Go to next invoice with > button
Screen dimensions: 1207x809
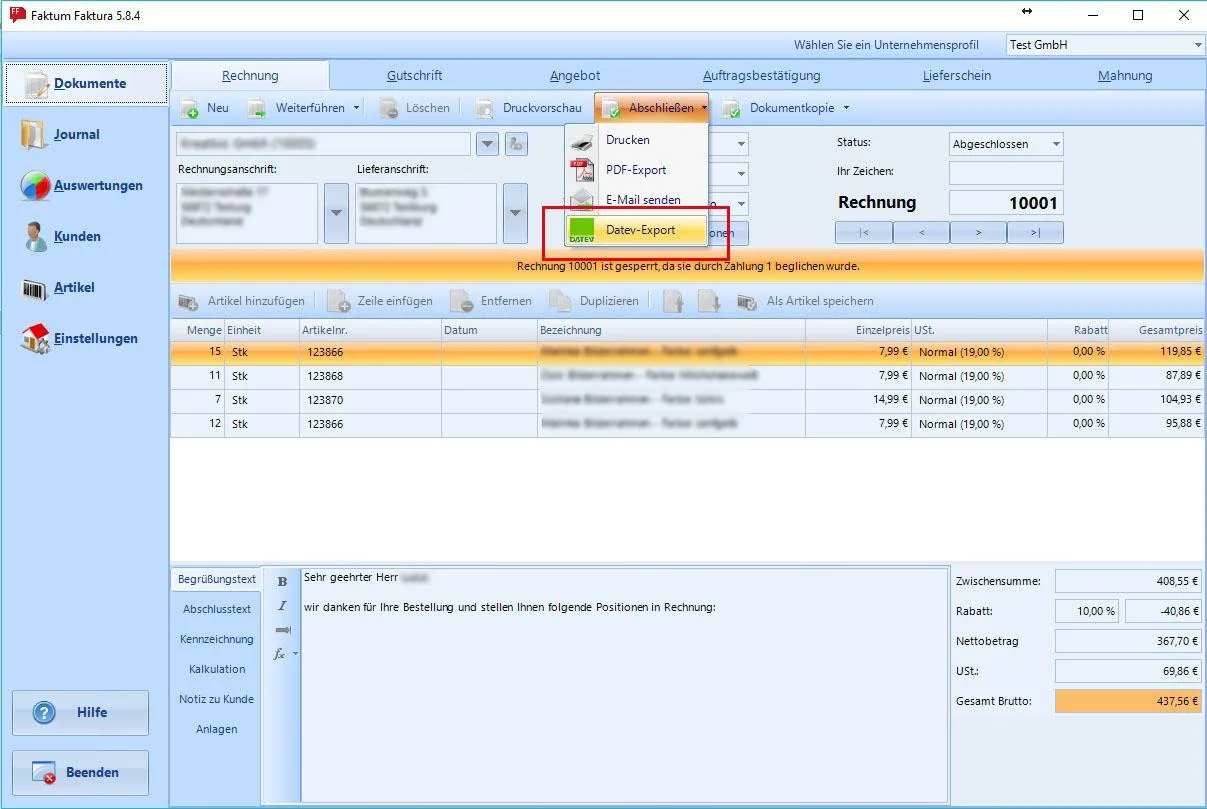pyautogui.click(x=978, y=233)
